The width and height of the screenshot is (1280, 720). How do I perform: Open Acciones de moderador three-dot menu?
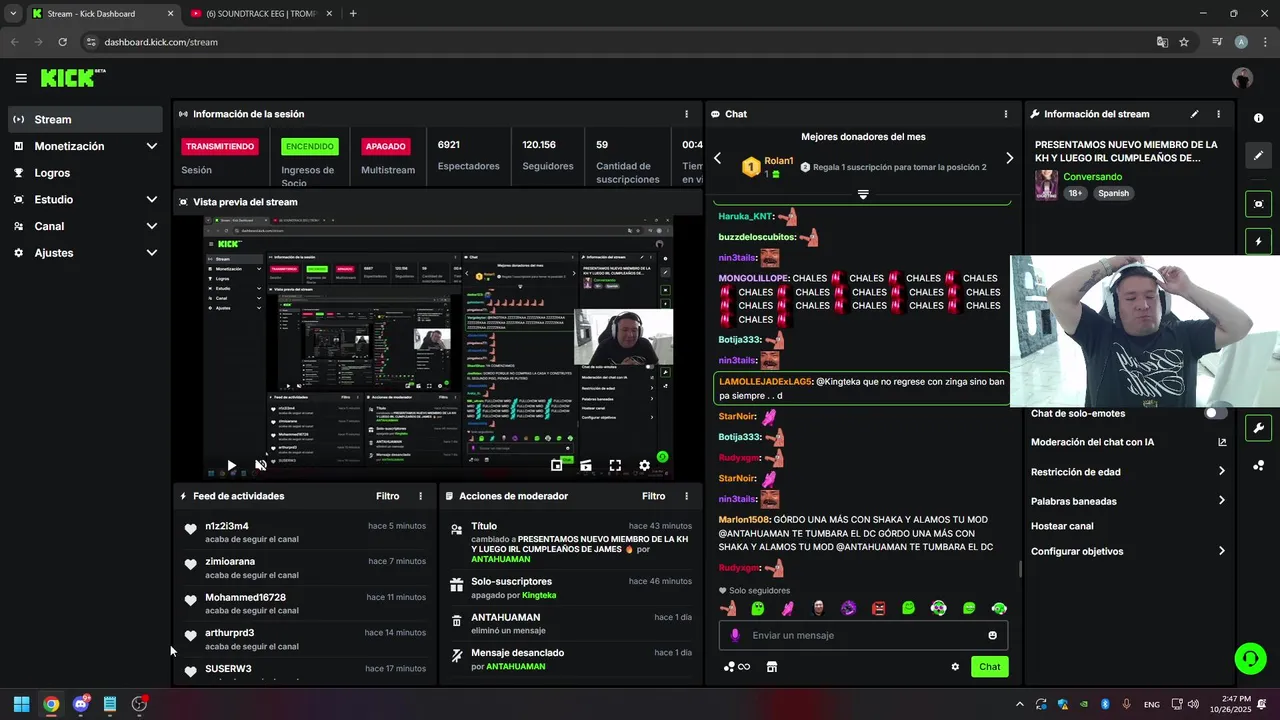686,496
